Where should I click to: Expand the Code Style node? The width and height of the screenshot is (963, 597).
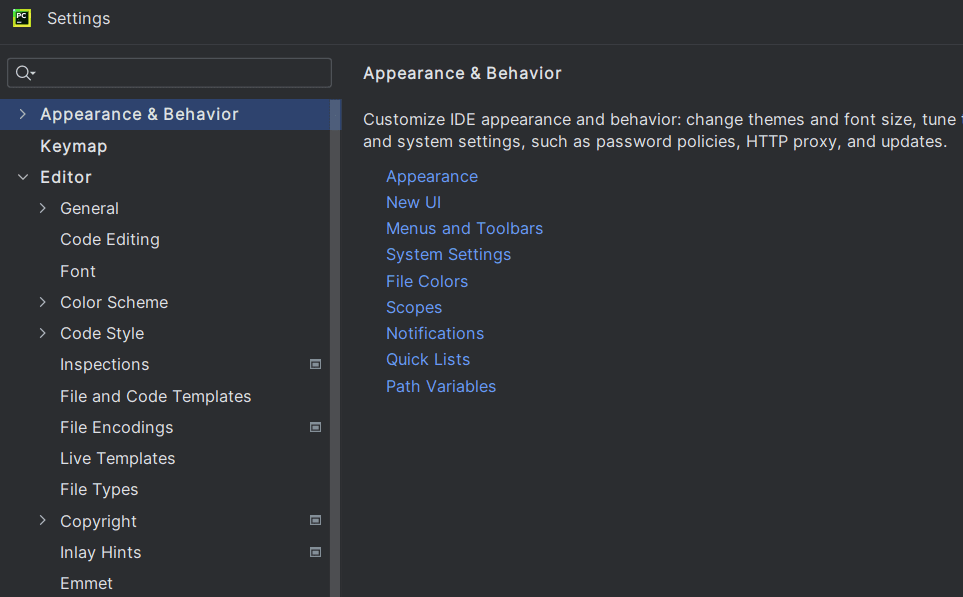(x=43, y=333)
